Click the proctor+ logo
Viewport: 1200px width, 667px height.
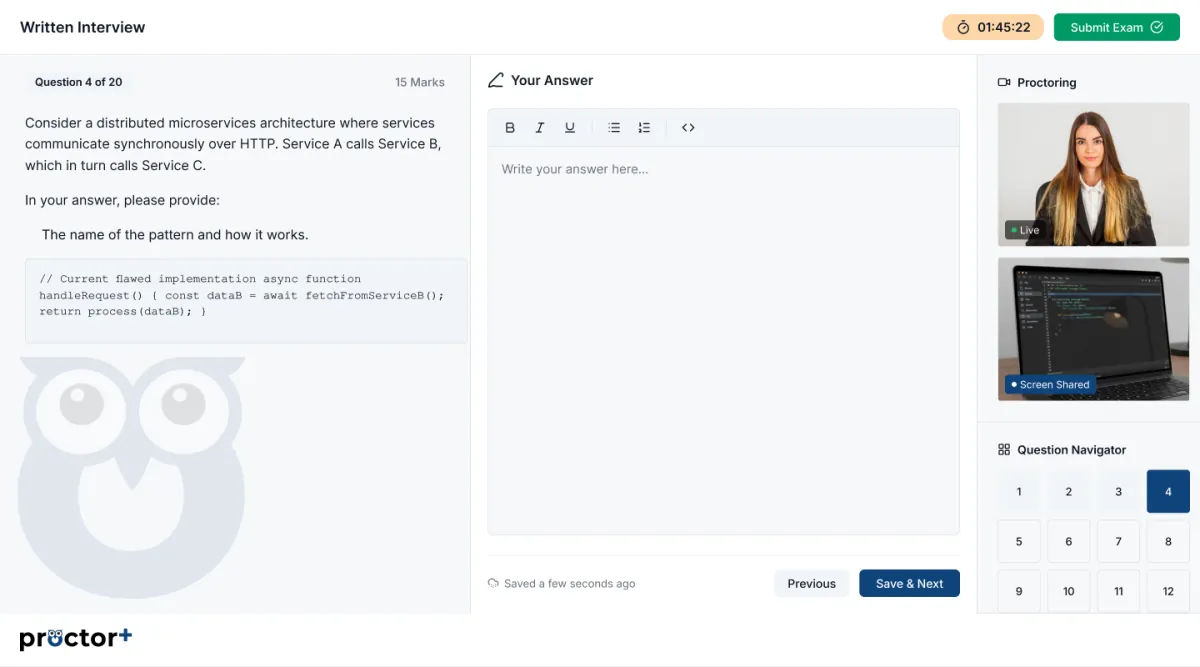click(76, 638)
